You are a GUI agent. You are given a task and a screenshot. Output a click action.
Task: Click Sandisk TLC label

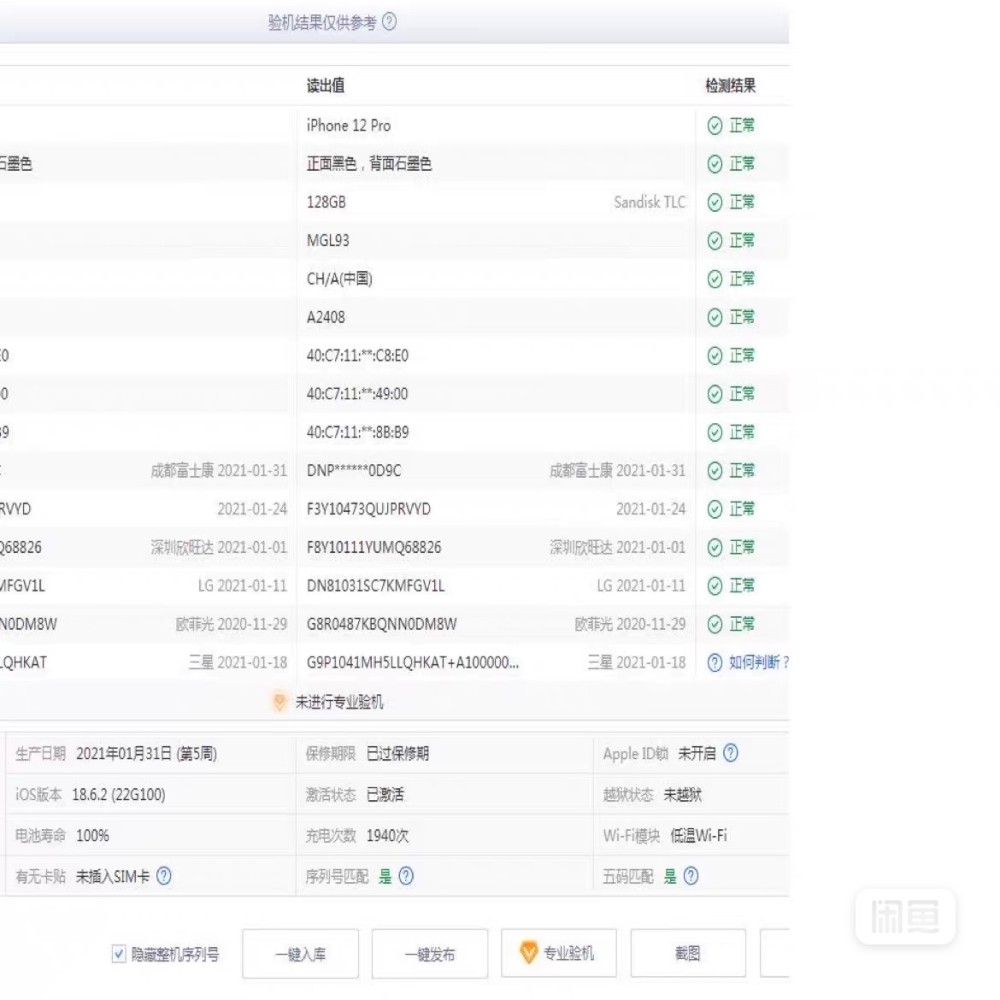(650, 202)
